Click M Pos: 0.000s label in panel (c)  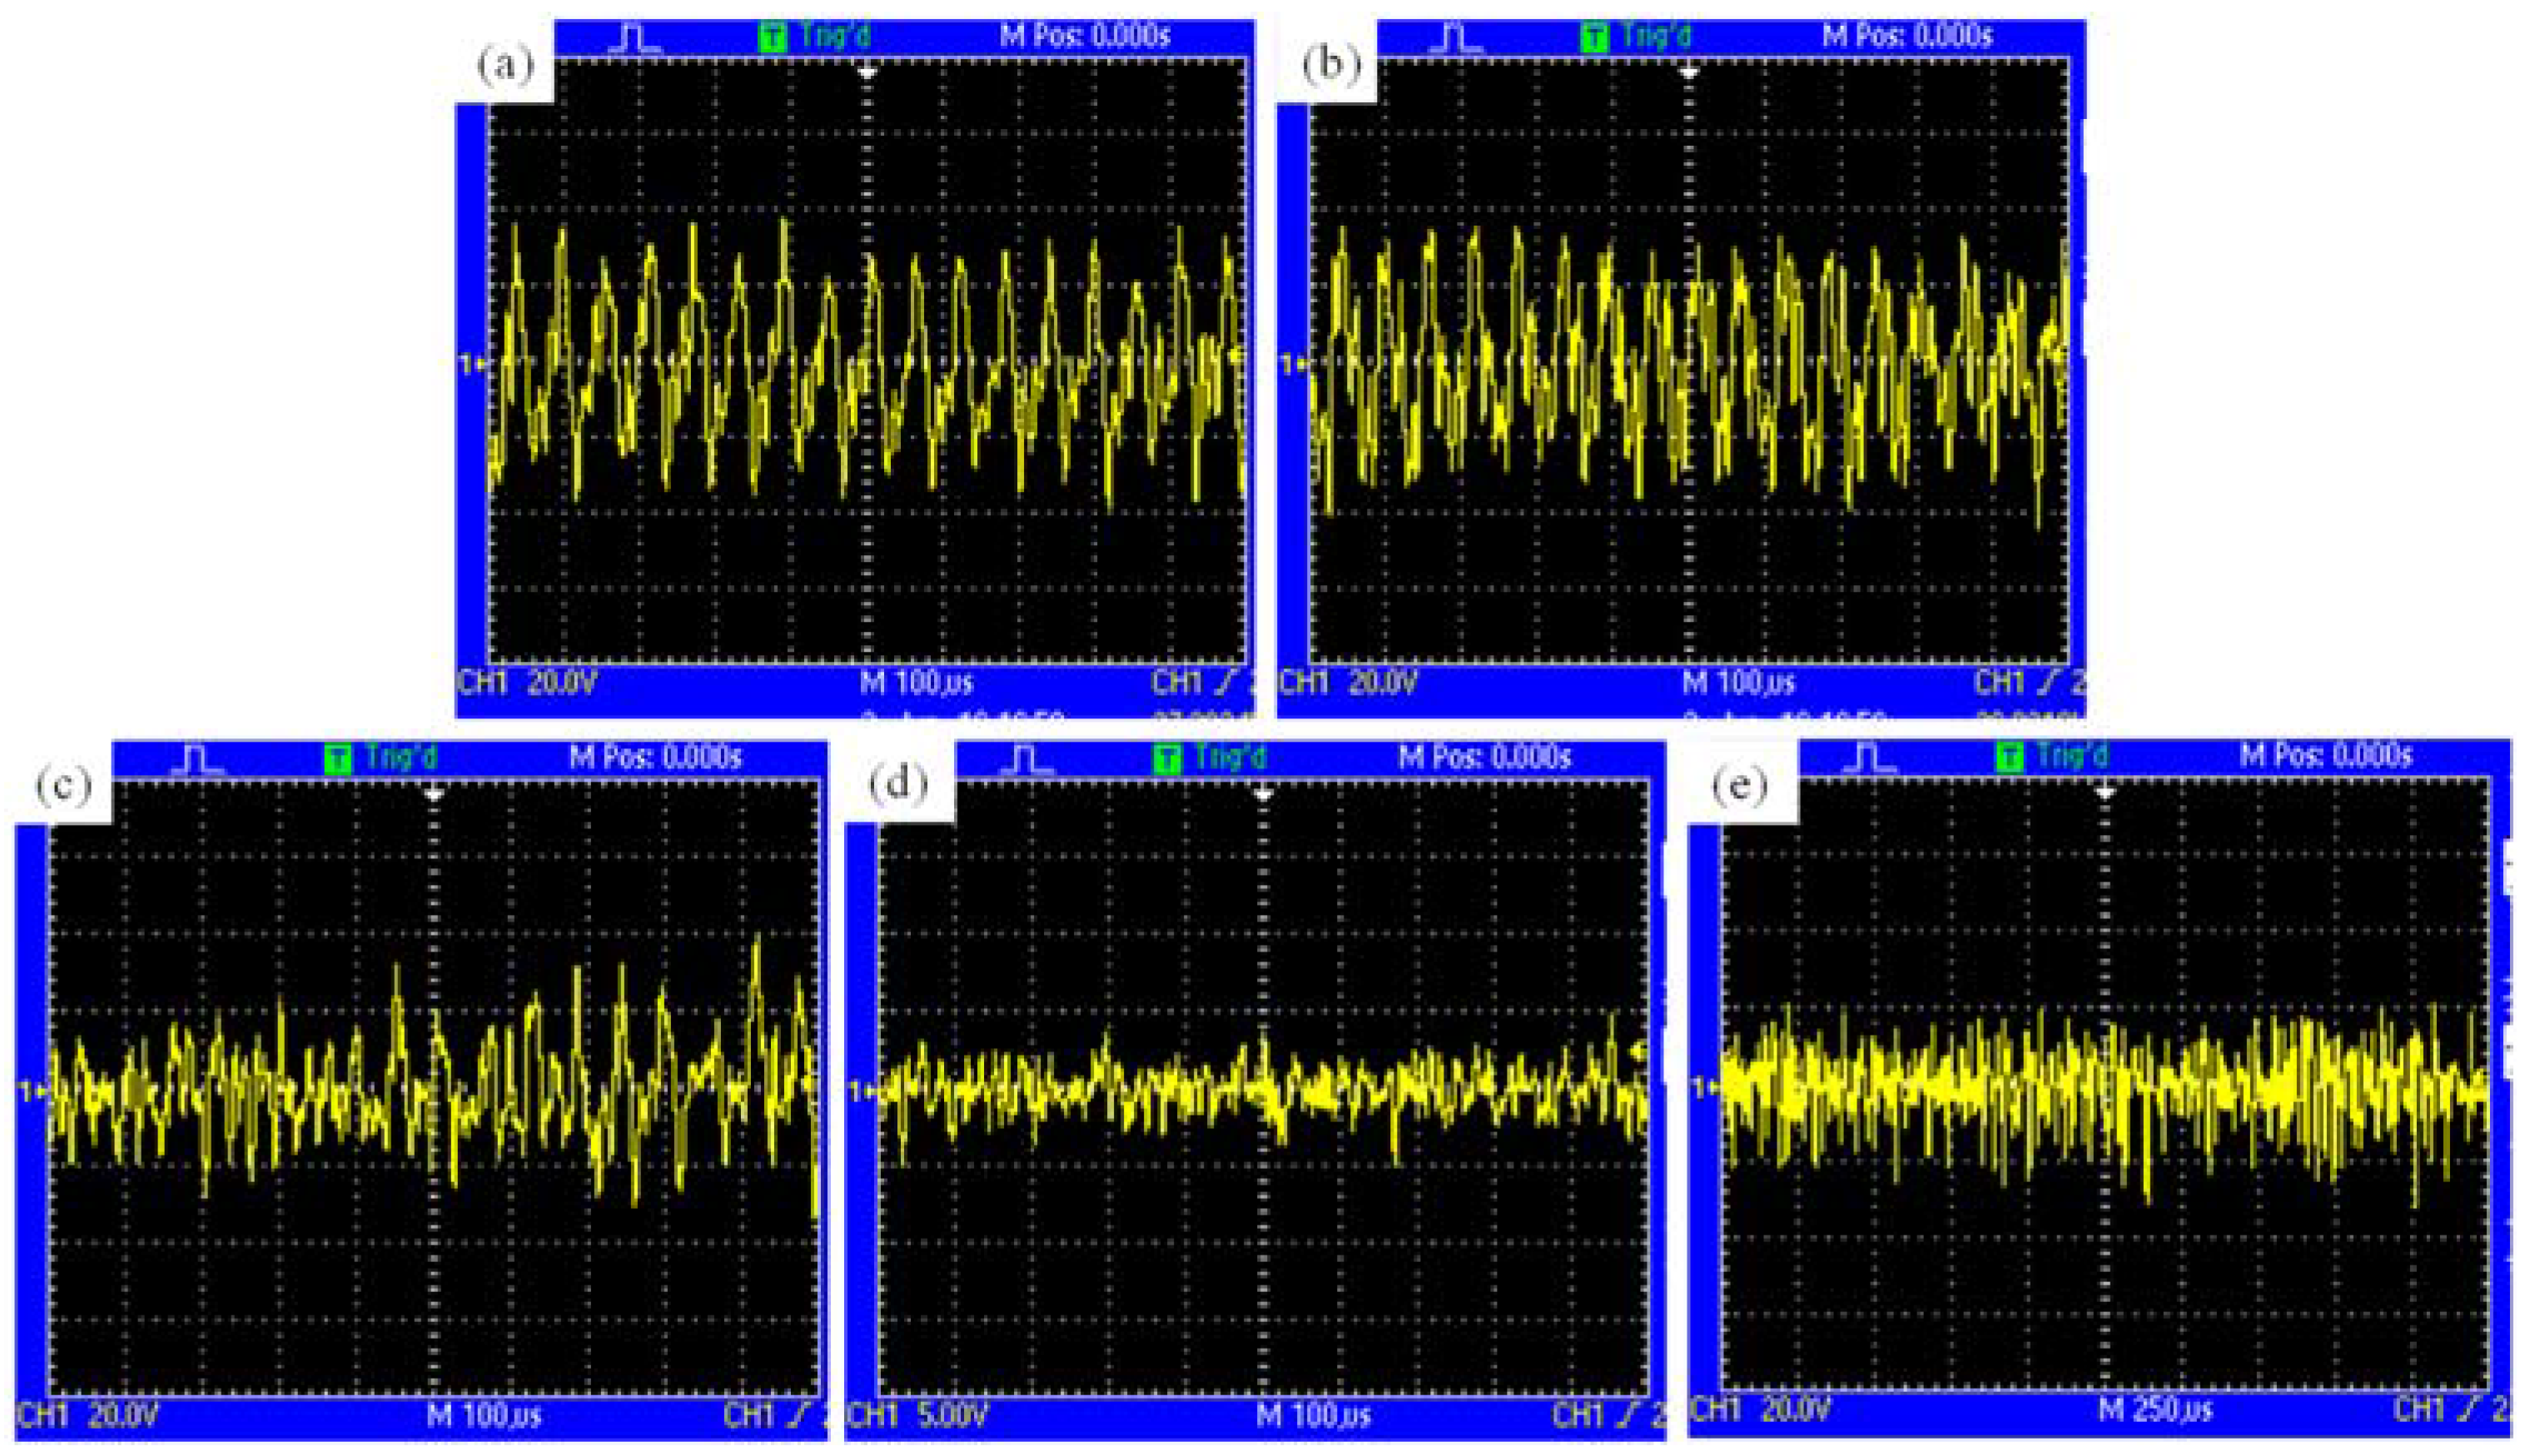(x=655, y=757)
